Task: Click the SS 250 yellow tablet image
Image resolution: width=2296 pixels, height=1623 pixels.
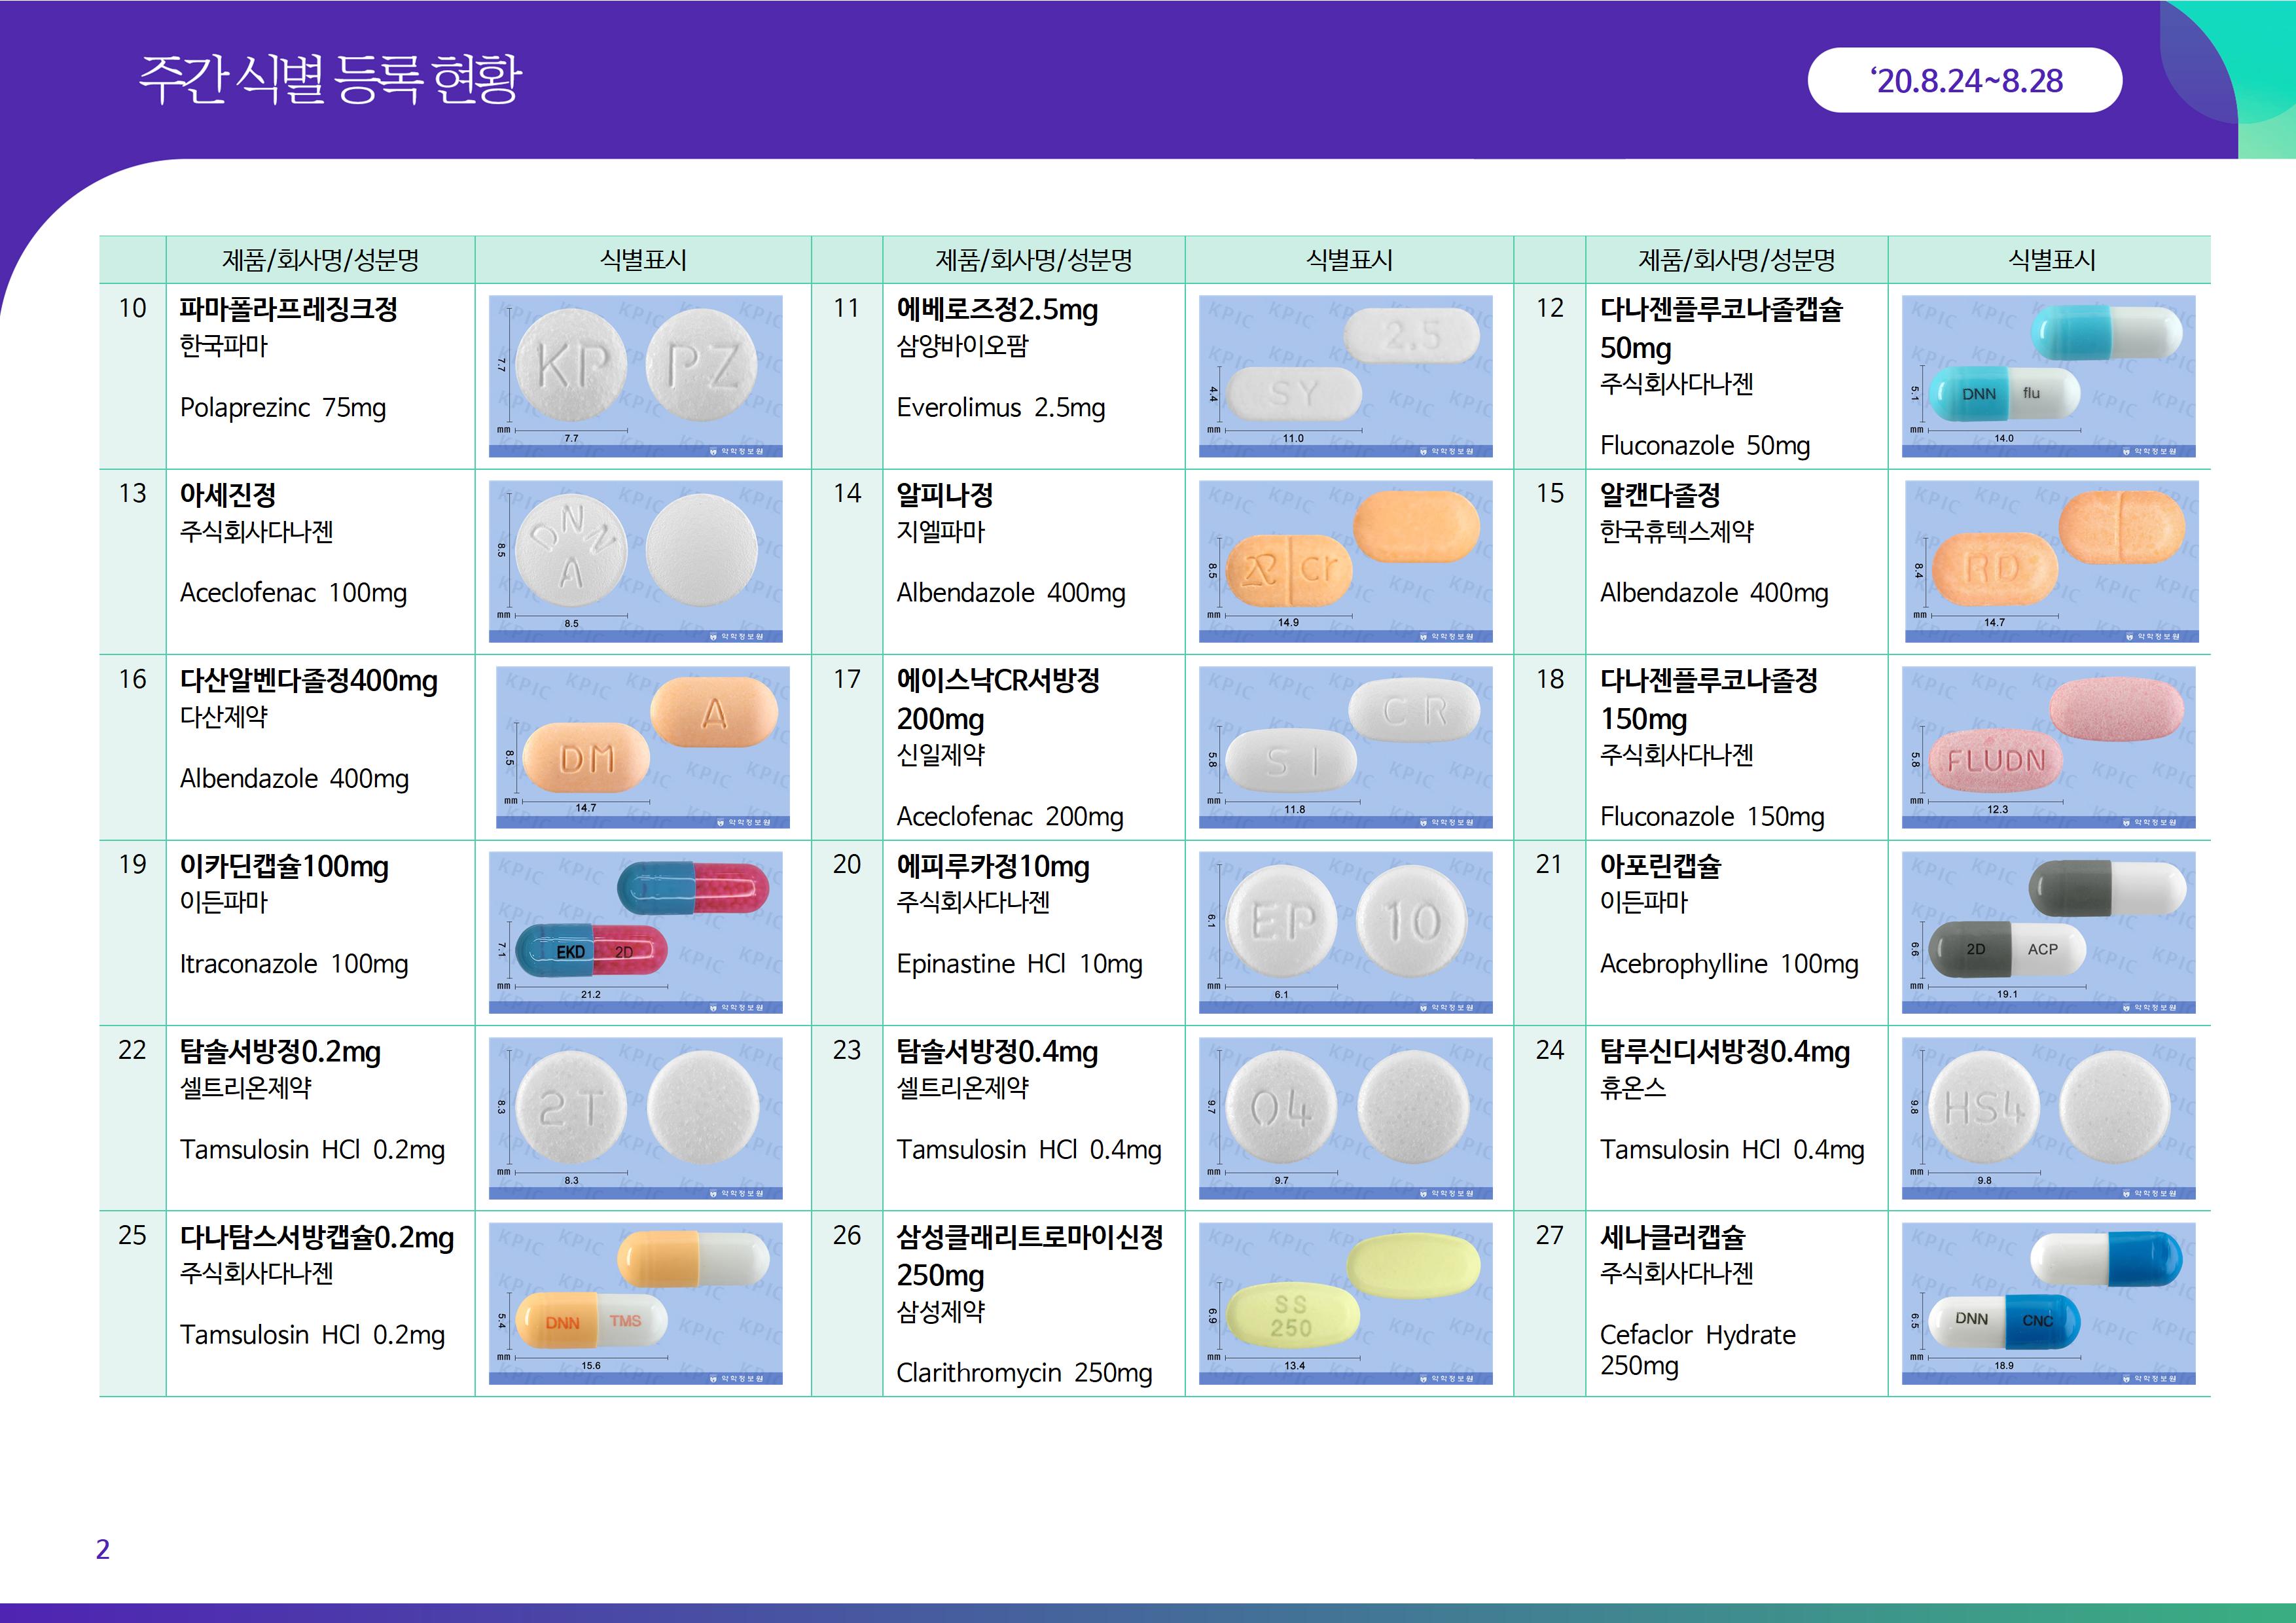Action: pos(1345,1303)
